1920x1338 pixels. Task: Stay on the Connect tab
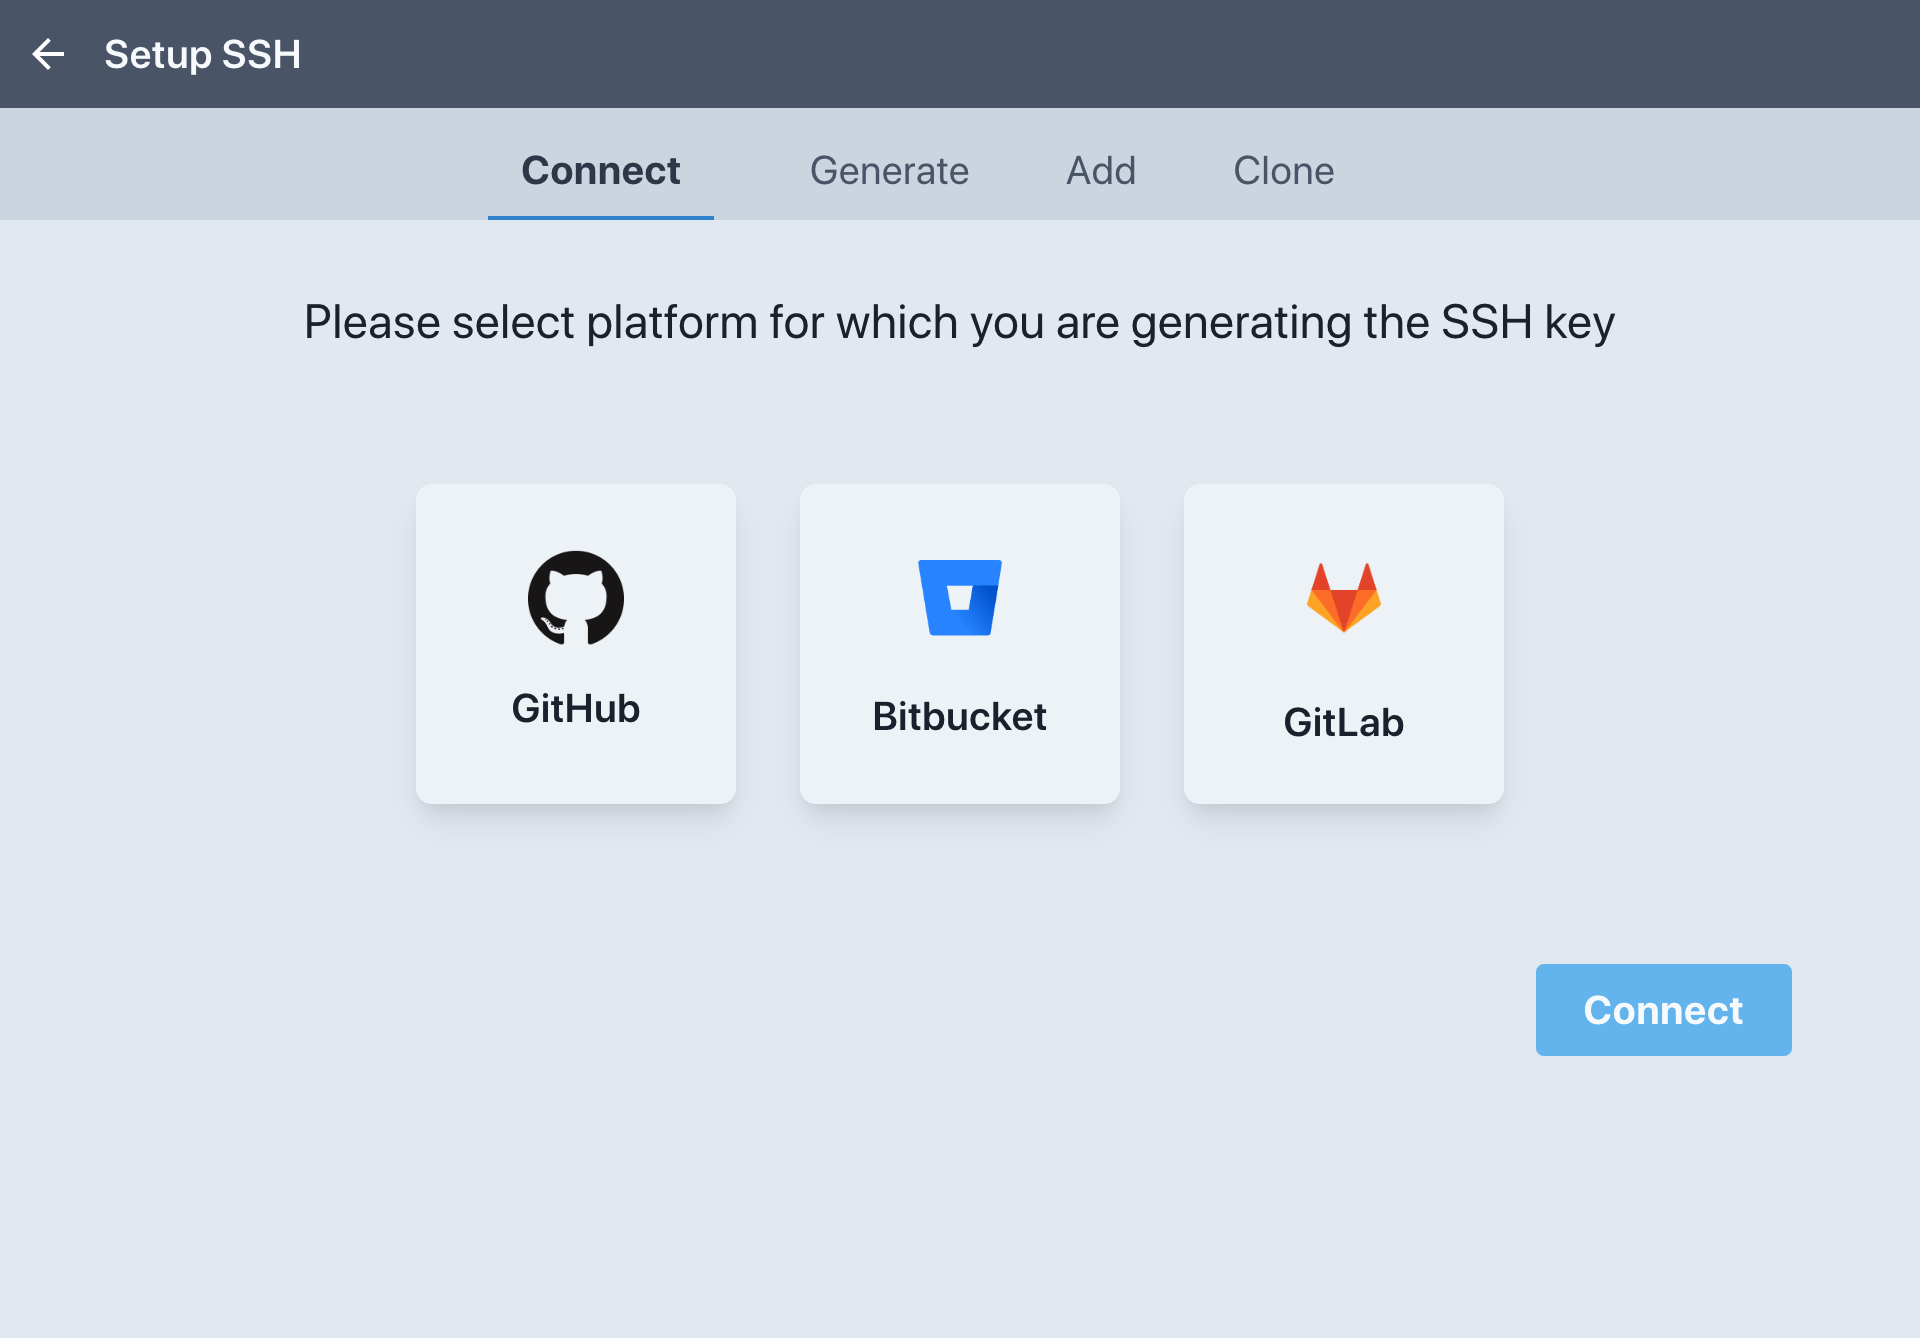[600, 170]
